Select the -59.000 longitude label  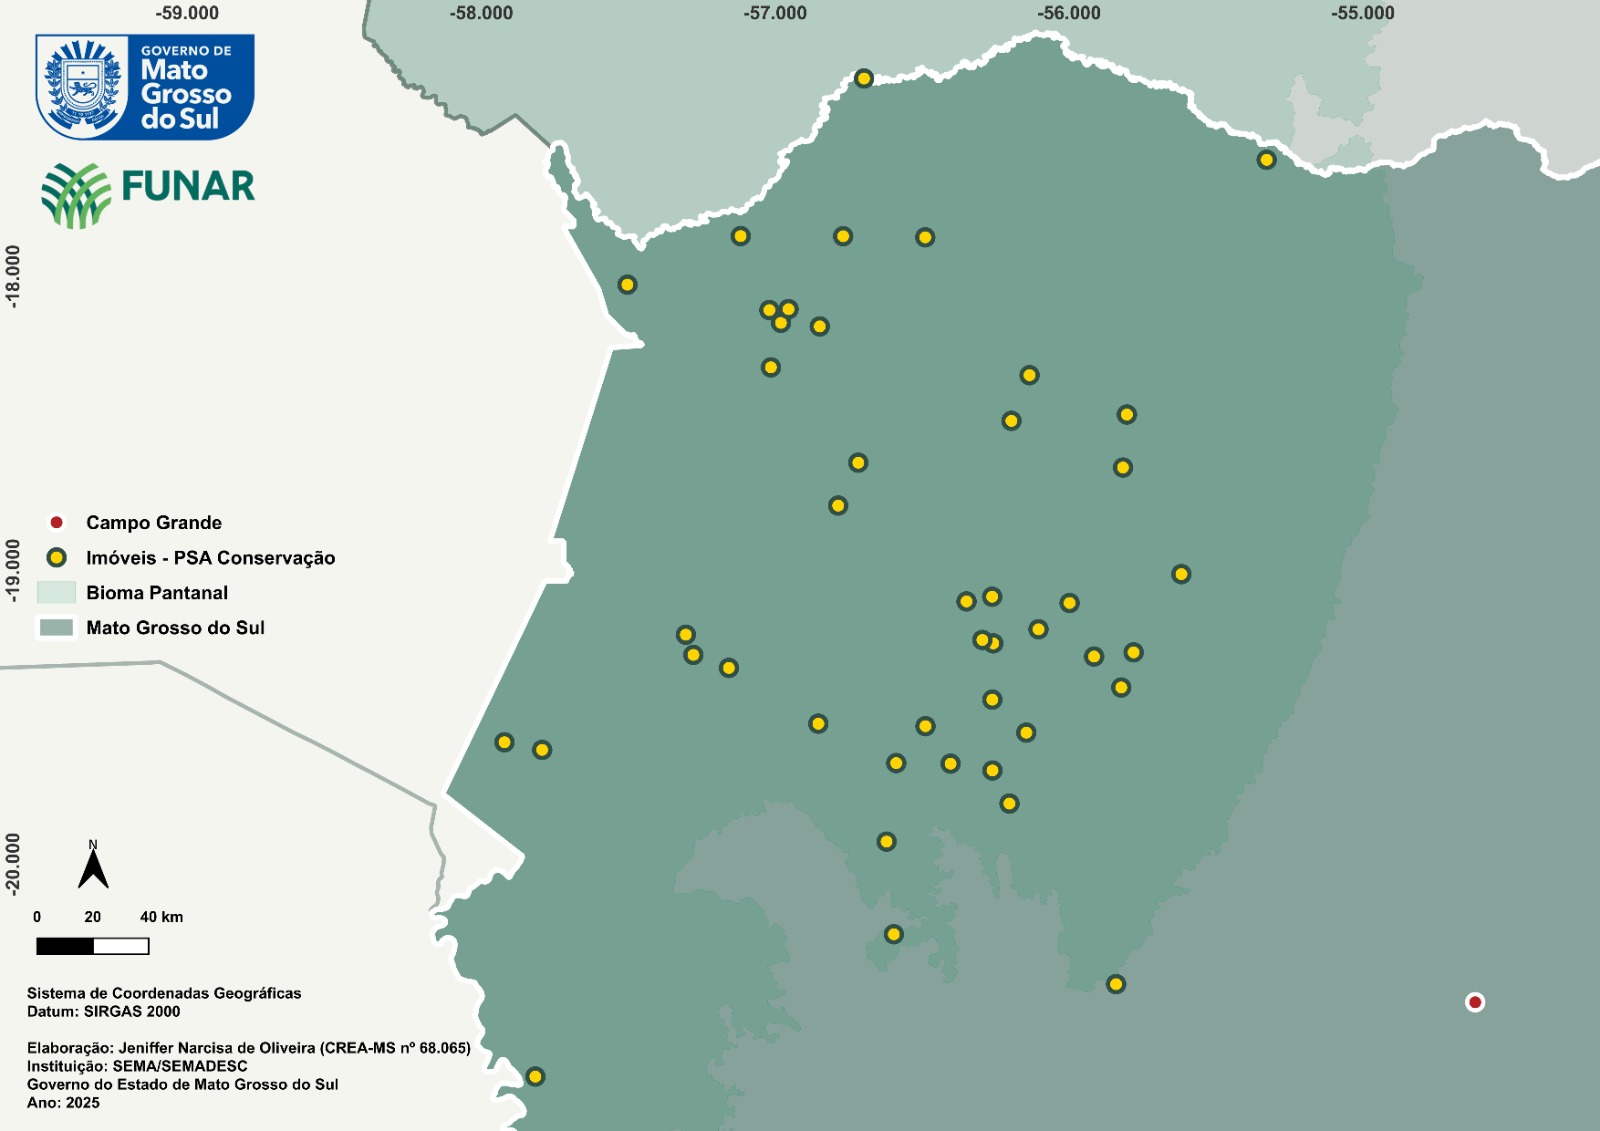pos(186,14)
